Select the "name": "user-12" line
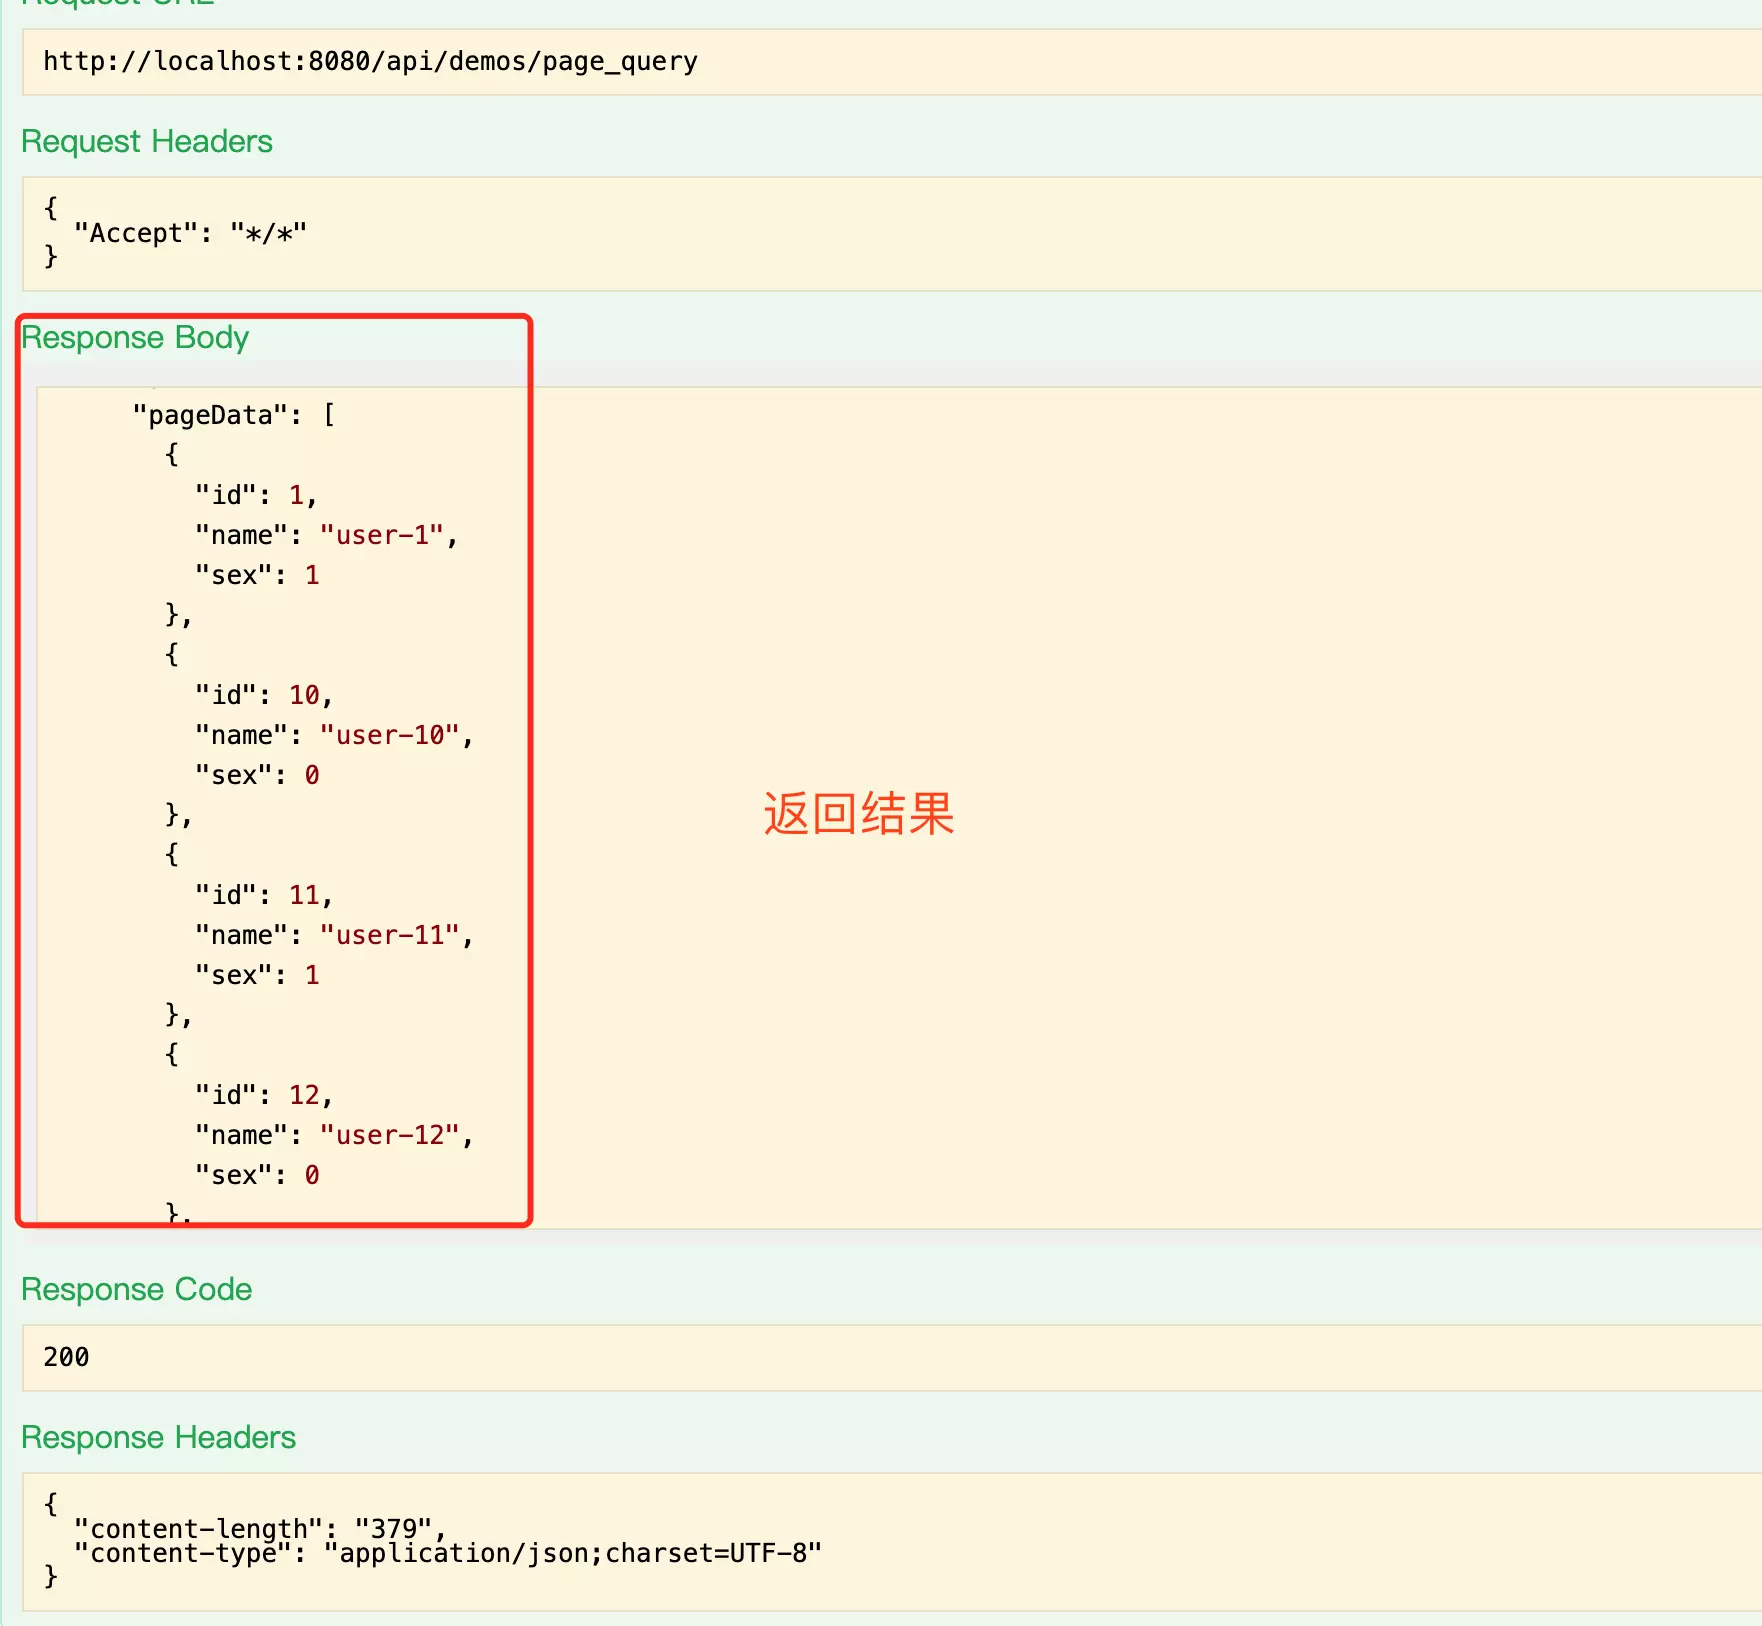This screenshot has width=1762, height=1626. click(x=334, y=1135)
